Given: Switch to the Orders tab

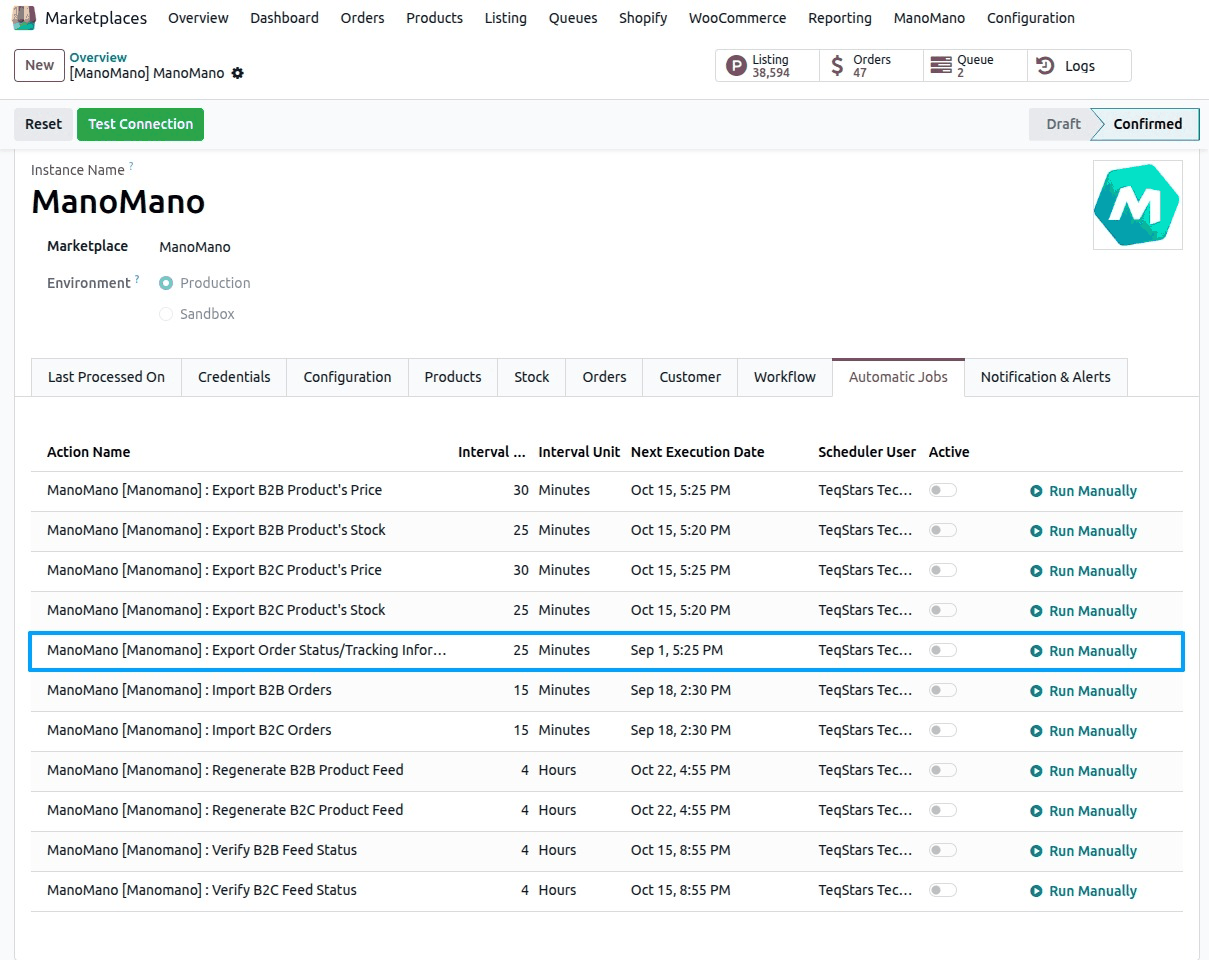Looking at the screenshot, I should (604, 377).
